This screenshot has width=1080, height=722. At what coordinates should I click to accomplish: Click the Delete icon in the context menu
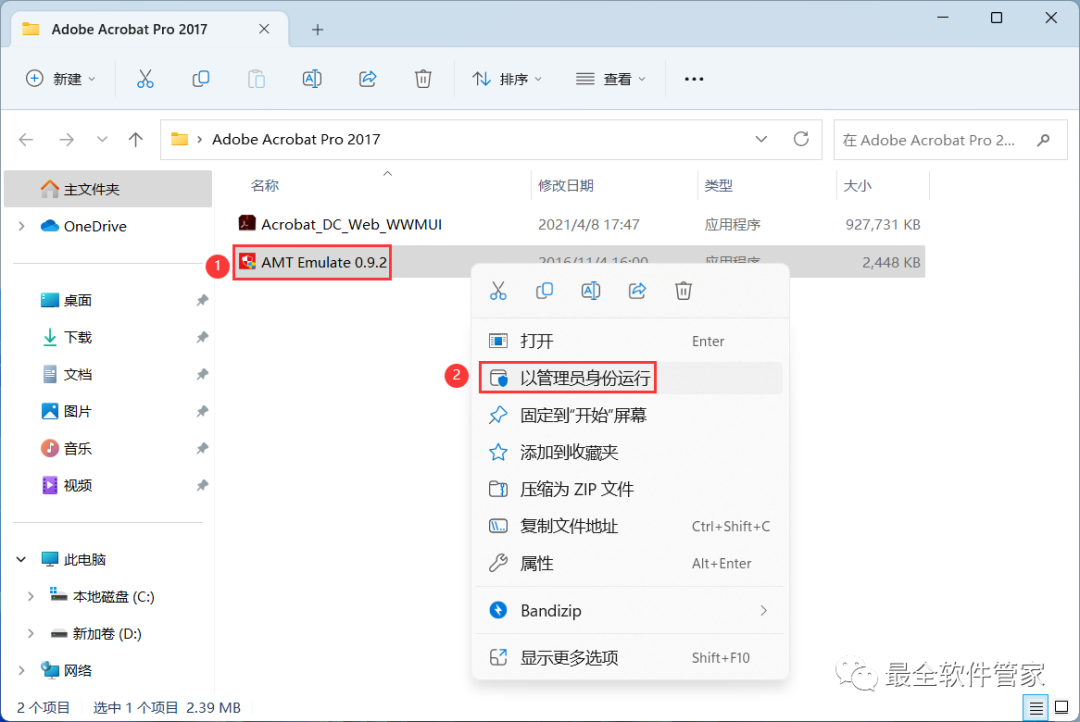click(x=683, y=291)
